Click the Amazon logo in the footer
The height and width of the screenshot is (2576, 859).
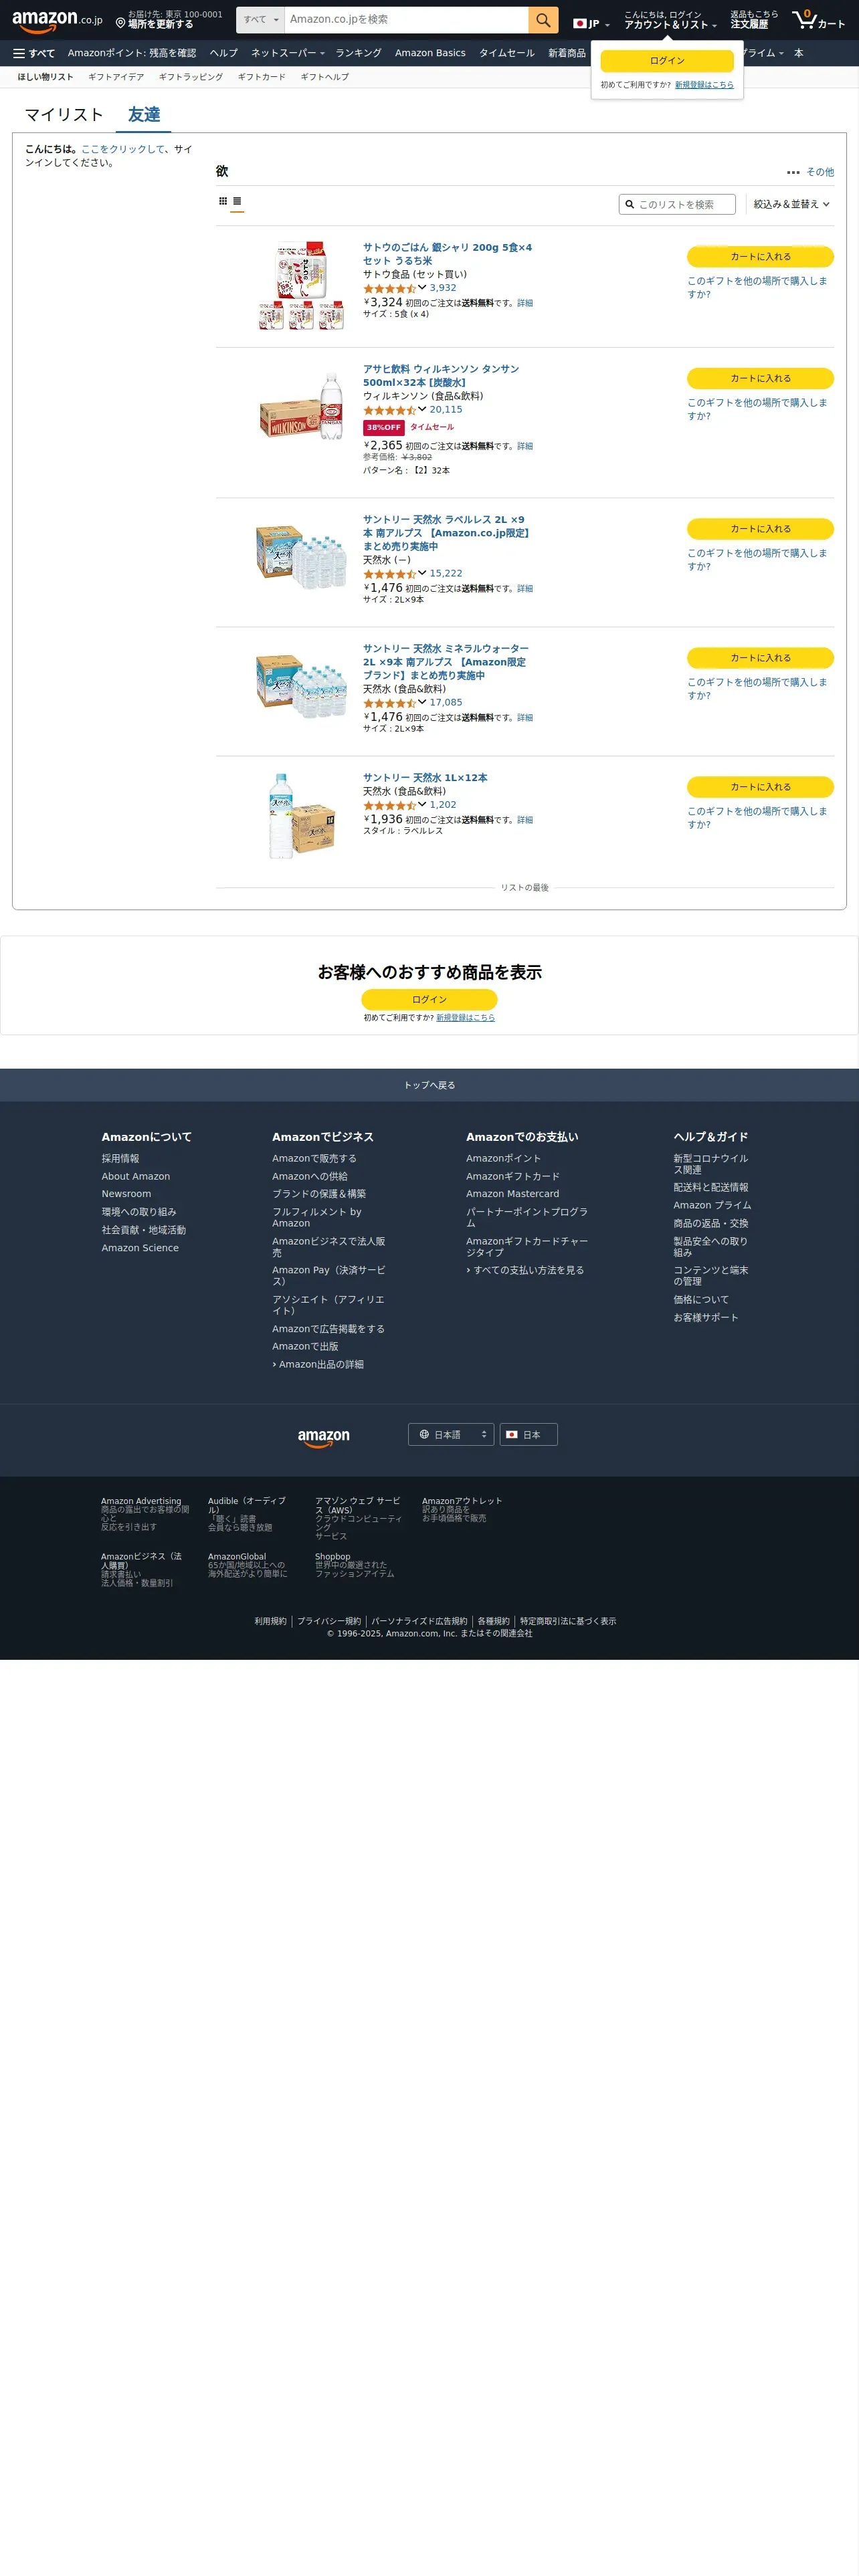(324, 1437)
